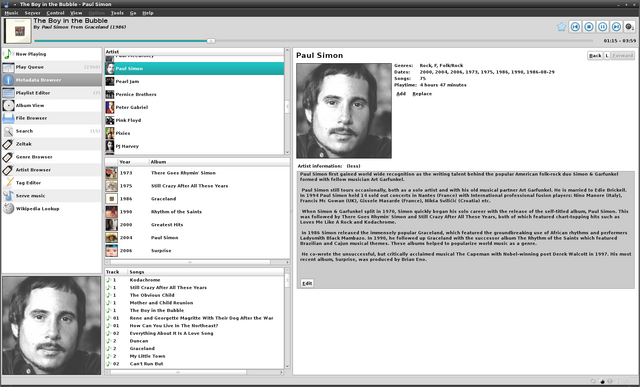Open the Zeltak tag icon
Image resolution: width=640 pixels, height=387 pixels.
click(8, 144)
